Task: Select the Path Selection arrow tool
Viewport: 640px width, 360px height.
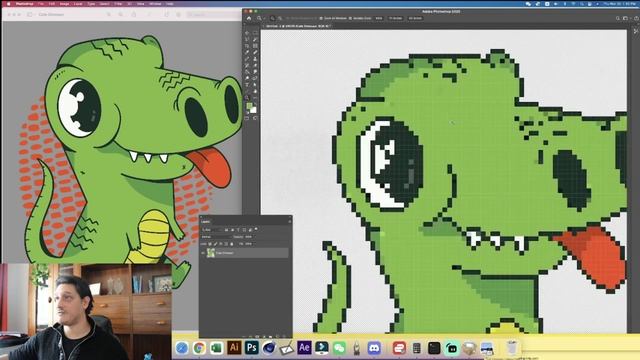Action: coord(255,84)
